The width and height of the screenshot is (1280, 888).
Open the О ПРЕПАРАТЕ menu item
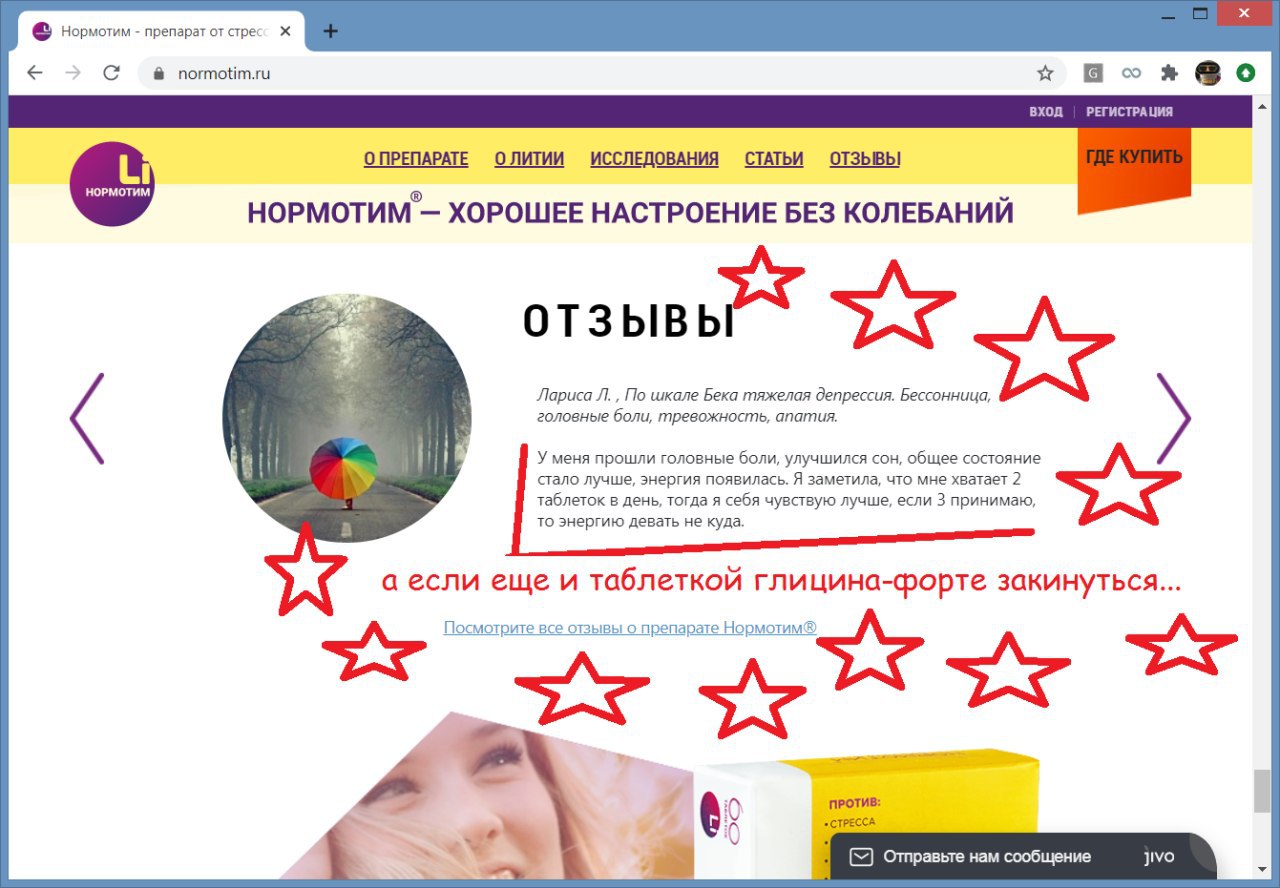click(416, 159)
